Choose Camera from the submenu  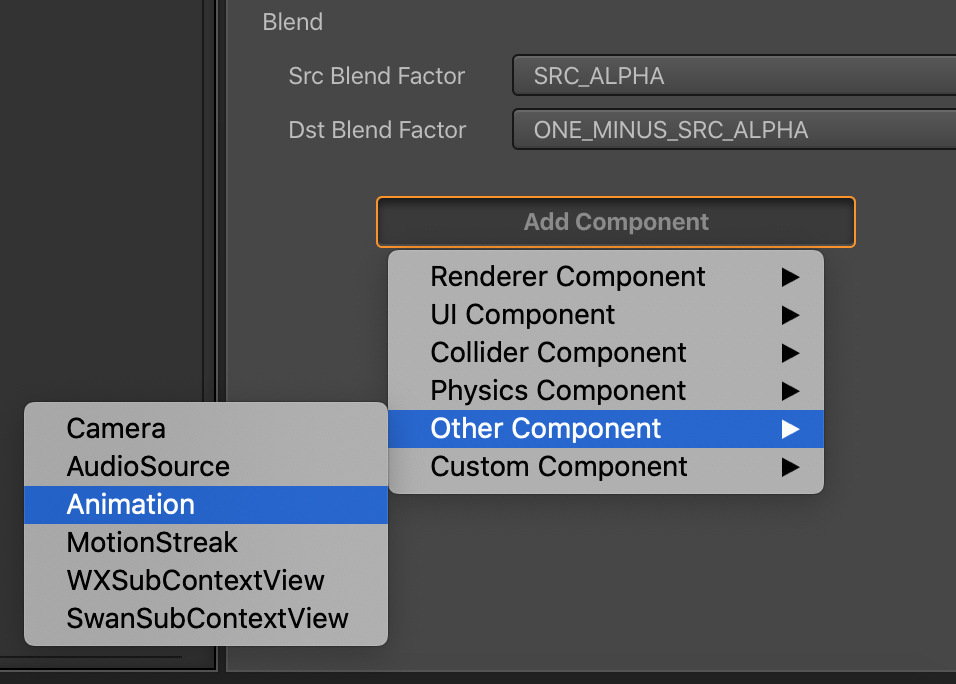tap(206, 429)
